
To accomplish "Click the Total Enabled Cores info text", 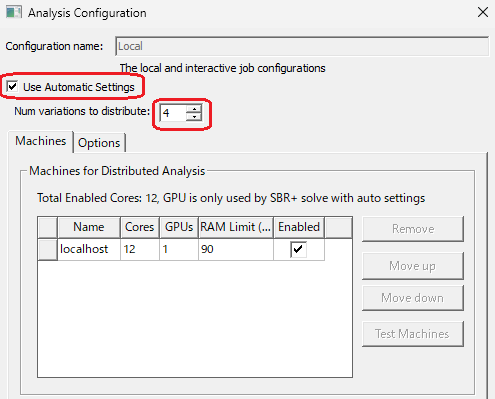I will coord(231,198).
